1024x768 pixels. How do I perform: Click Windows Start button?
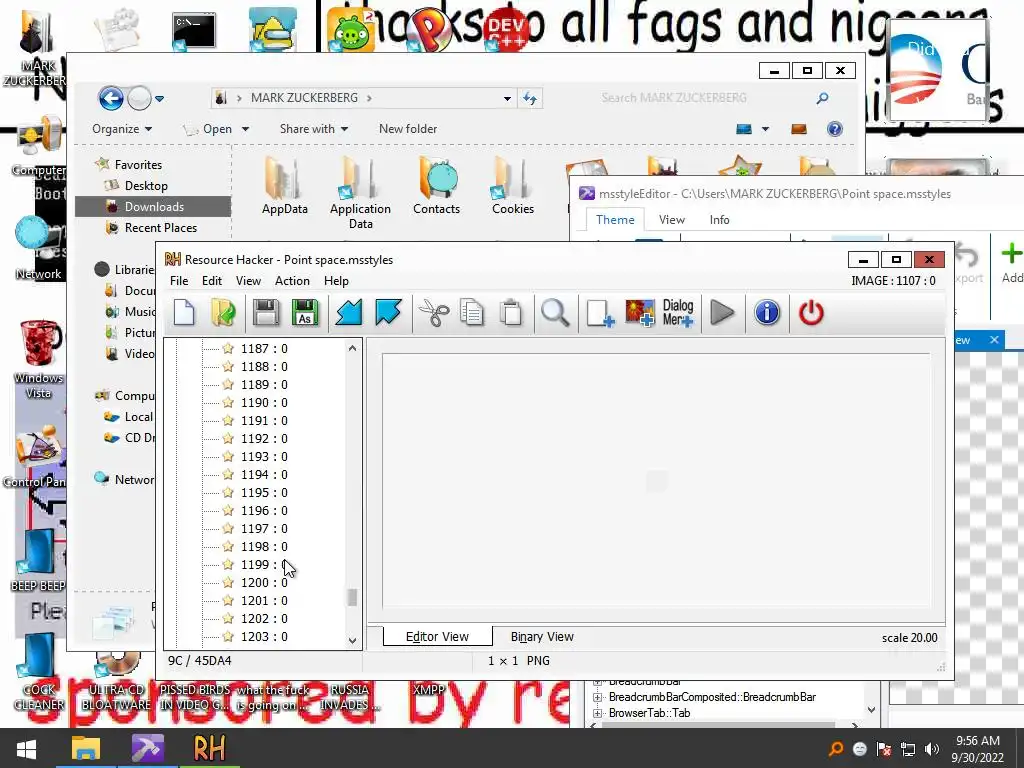tap(26, 748)
